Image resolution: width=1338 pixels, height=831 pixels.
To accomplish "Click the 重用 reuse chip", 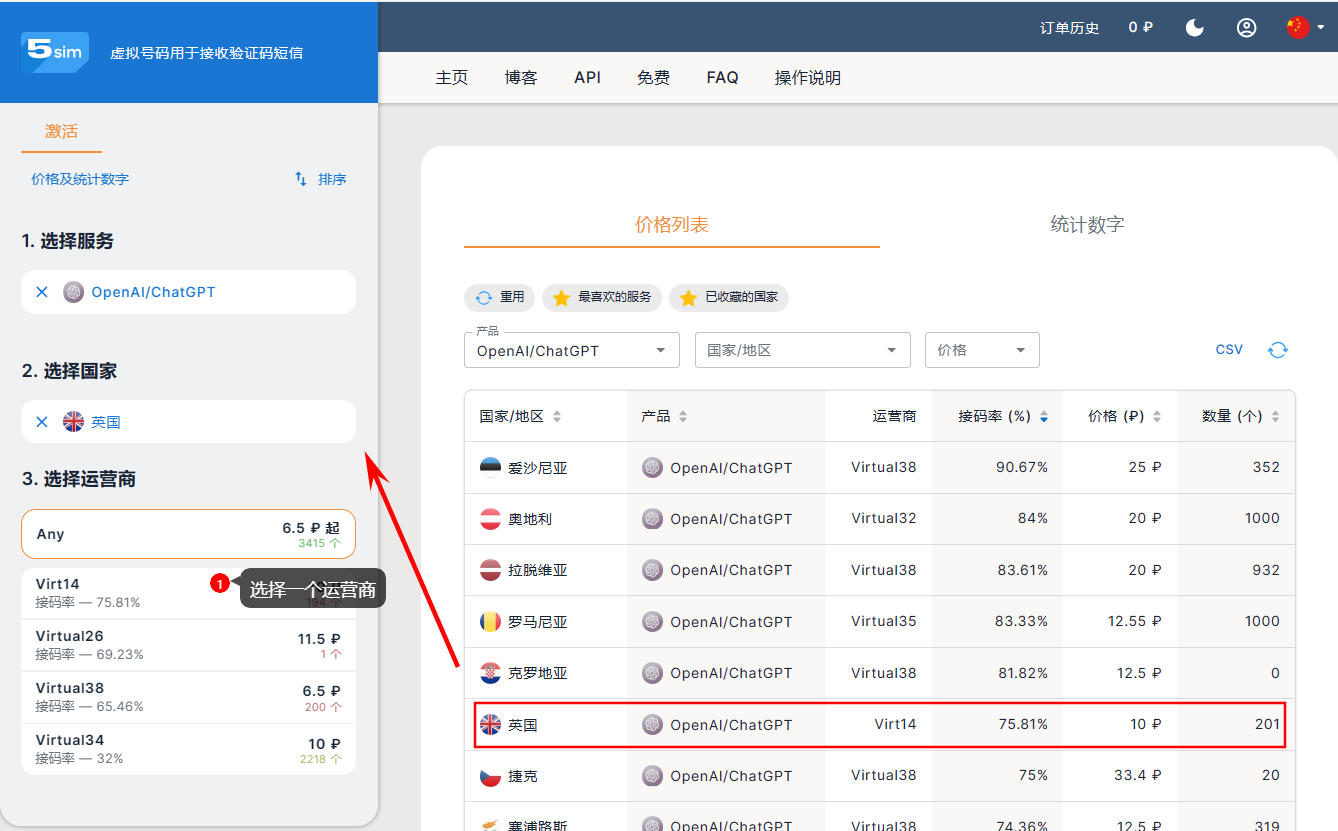I will tap(500, 298).
